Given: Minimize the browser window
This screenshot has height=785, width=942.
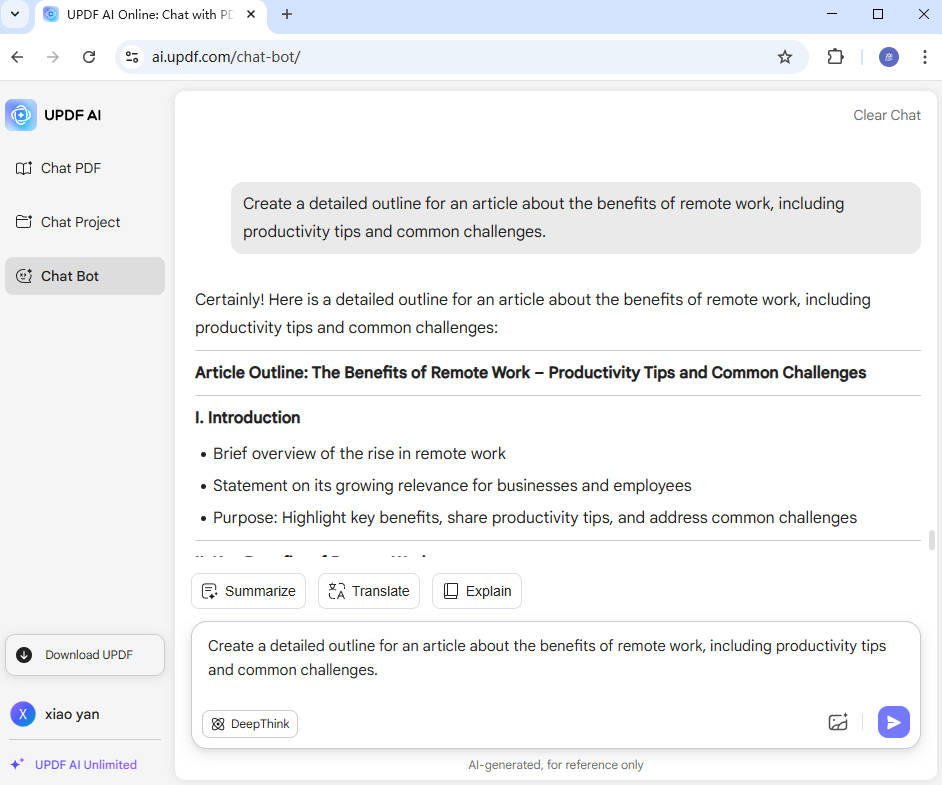Looking at the screenshot, I should tap(832, 14).
